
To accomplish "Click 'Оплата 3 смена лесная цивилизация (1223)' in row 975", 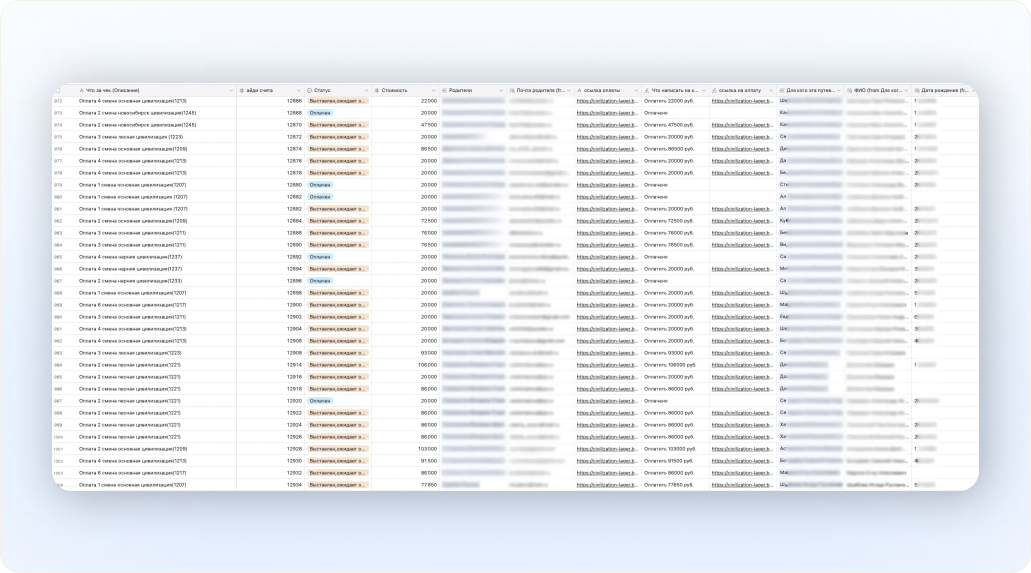I will pos(131,137).
